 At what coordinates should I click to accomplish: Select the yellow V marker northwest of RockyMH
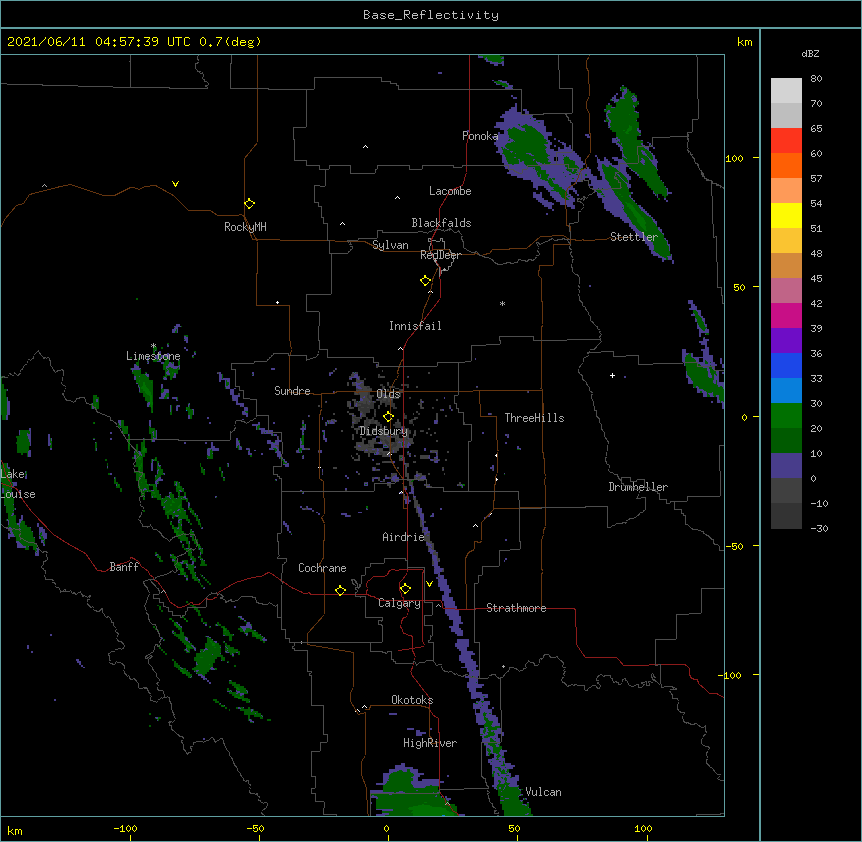(175, 184)
